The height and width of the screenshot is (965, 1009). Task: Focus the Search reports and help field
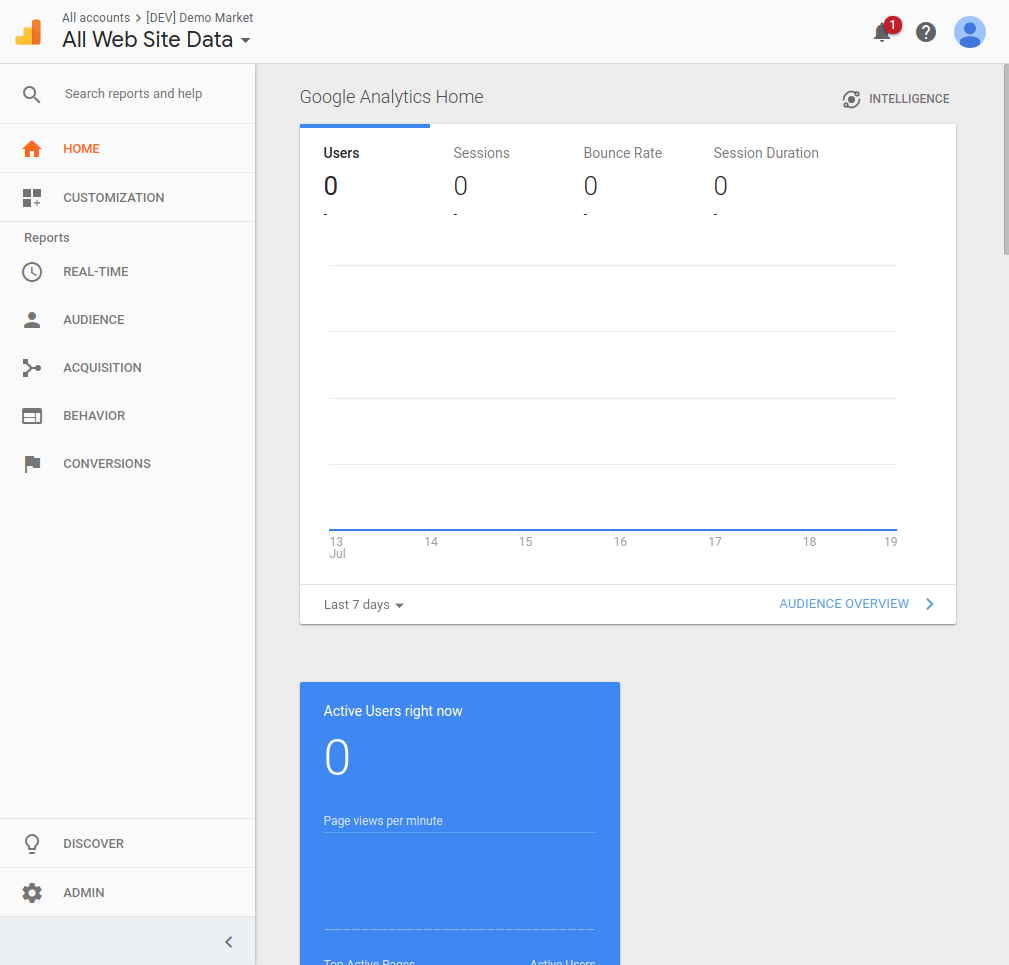[x=133, y=94]
